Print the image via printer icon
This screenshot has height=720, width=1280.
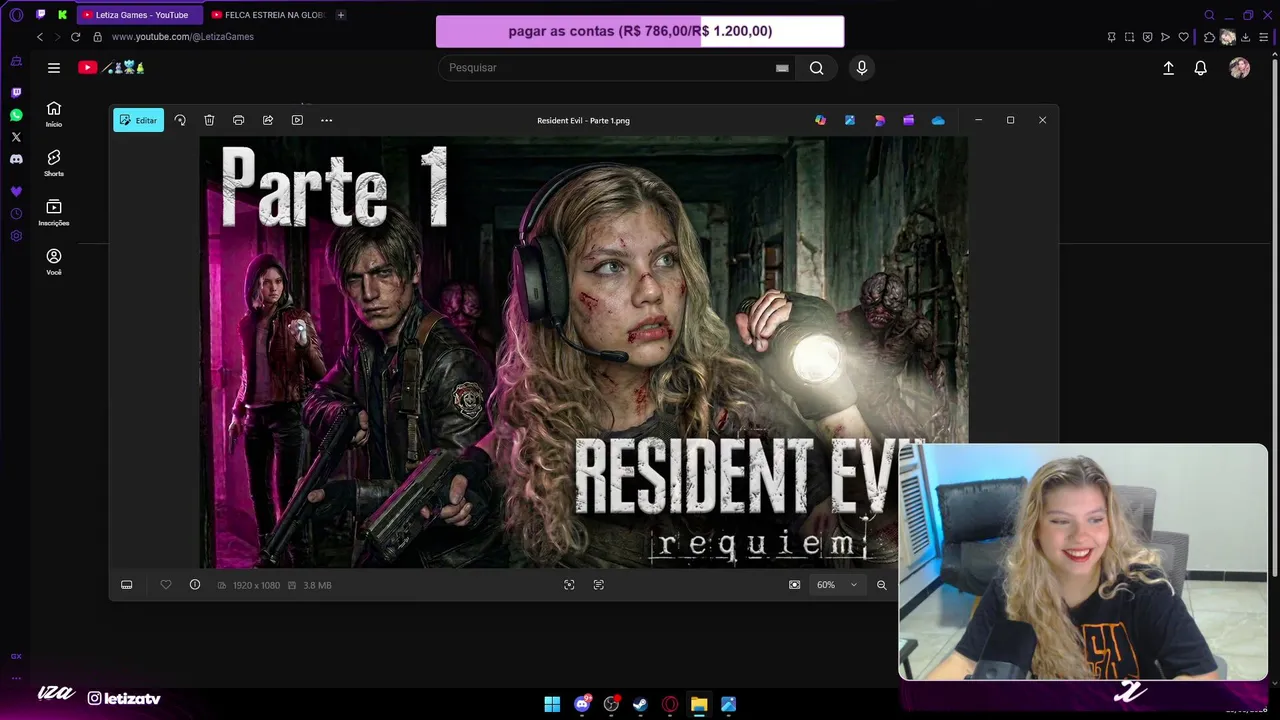click(x=238, y=120)
